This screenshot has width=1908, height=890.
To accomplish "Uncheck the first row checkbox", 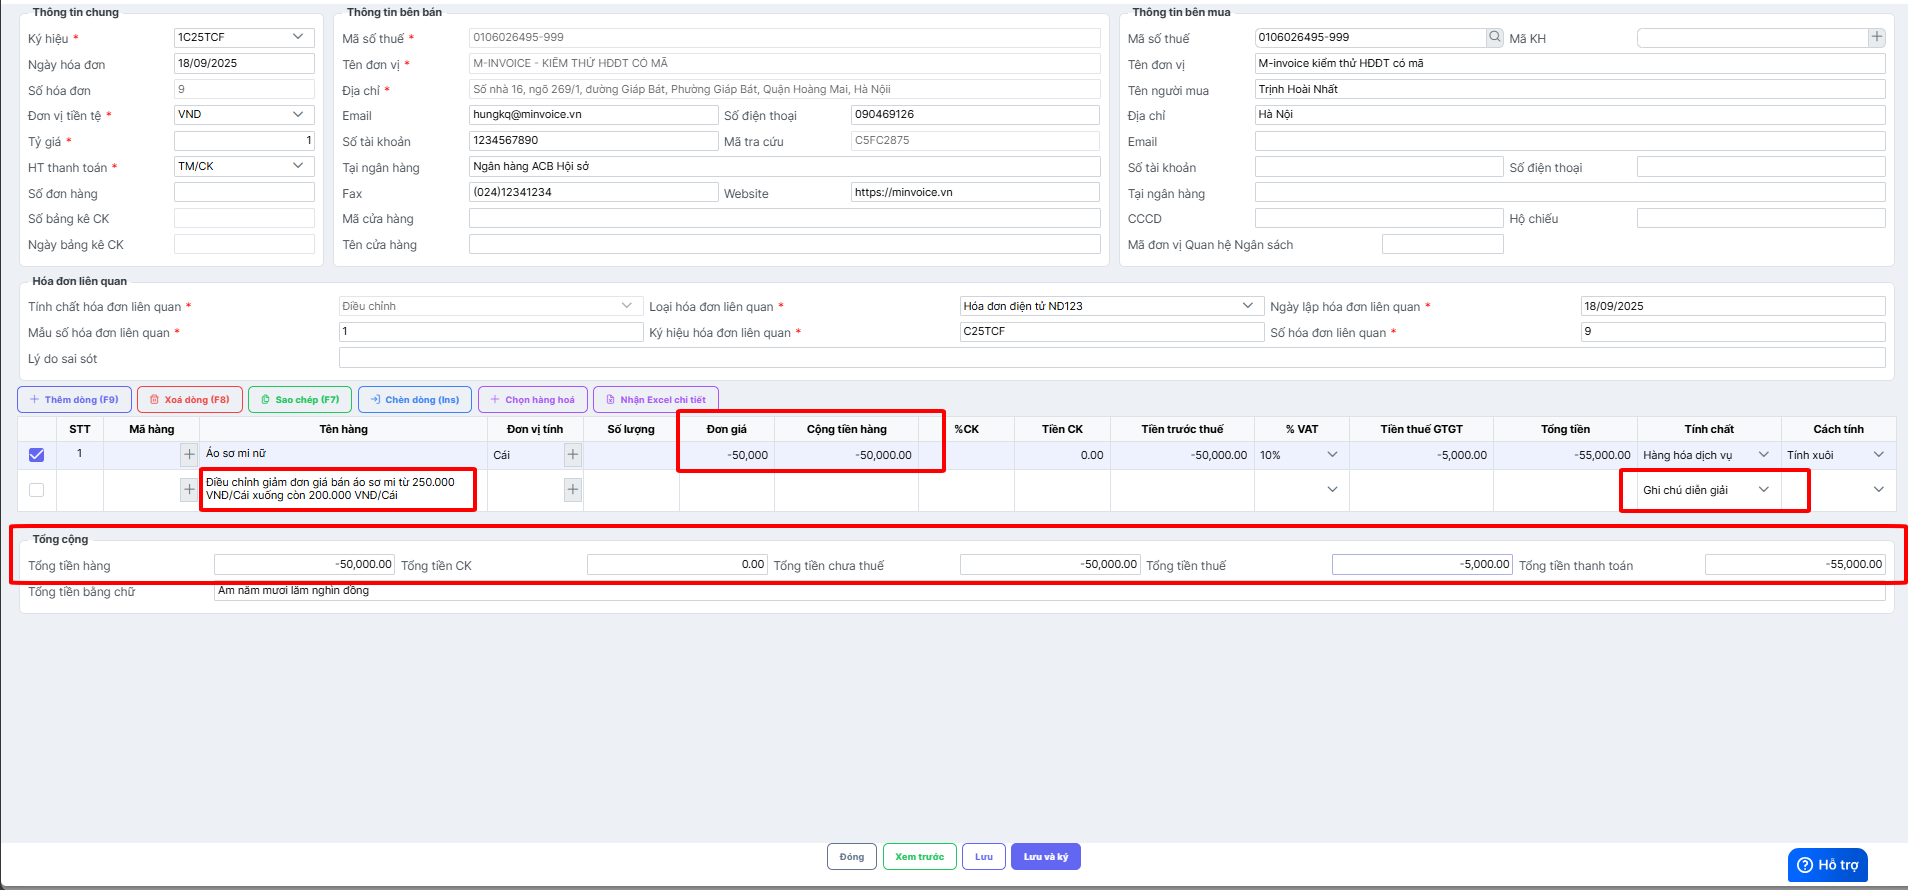I will [37, 455].
